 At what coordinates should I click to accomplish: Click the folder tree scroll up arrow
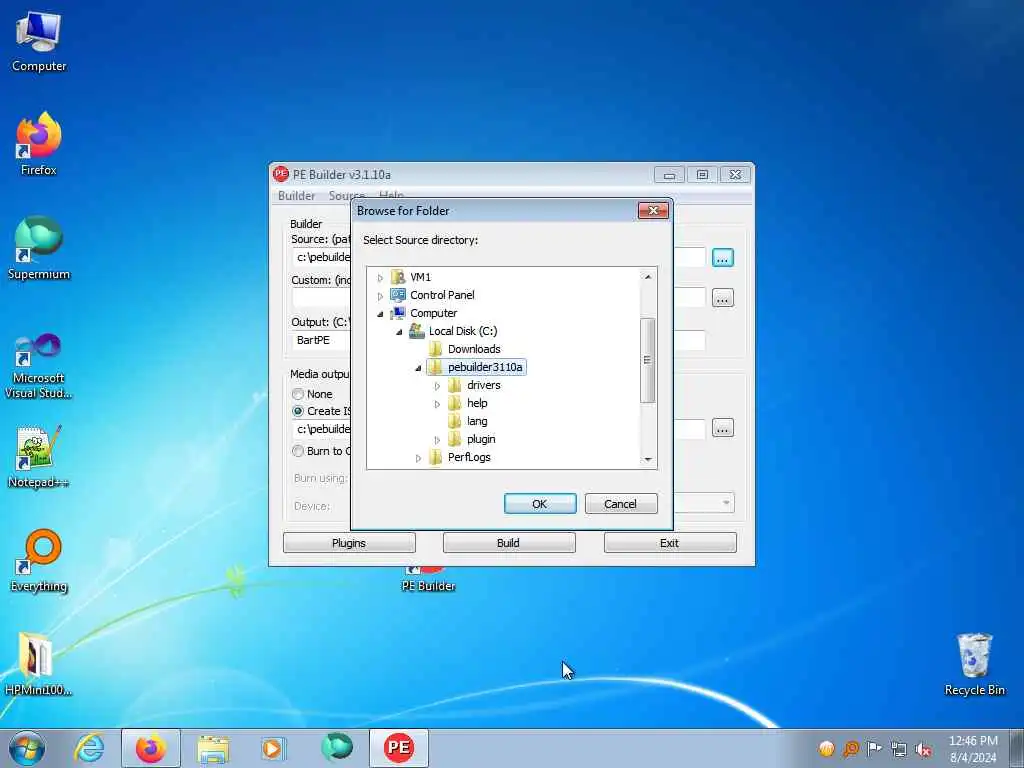[648, 277]
